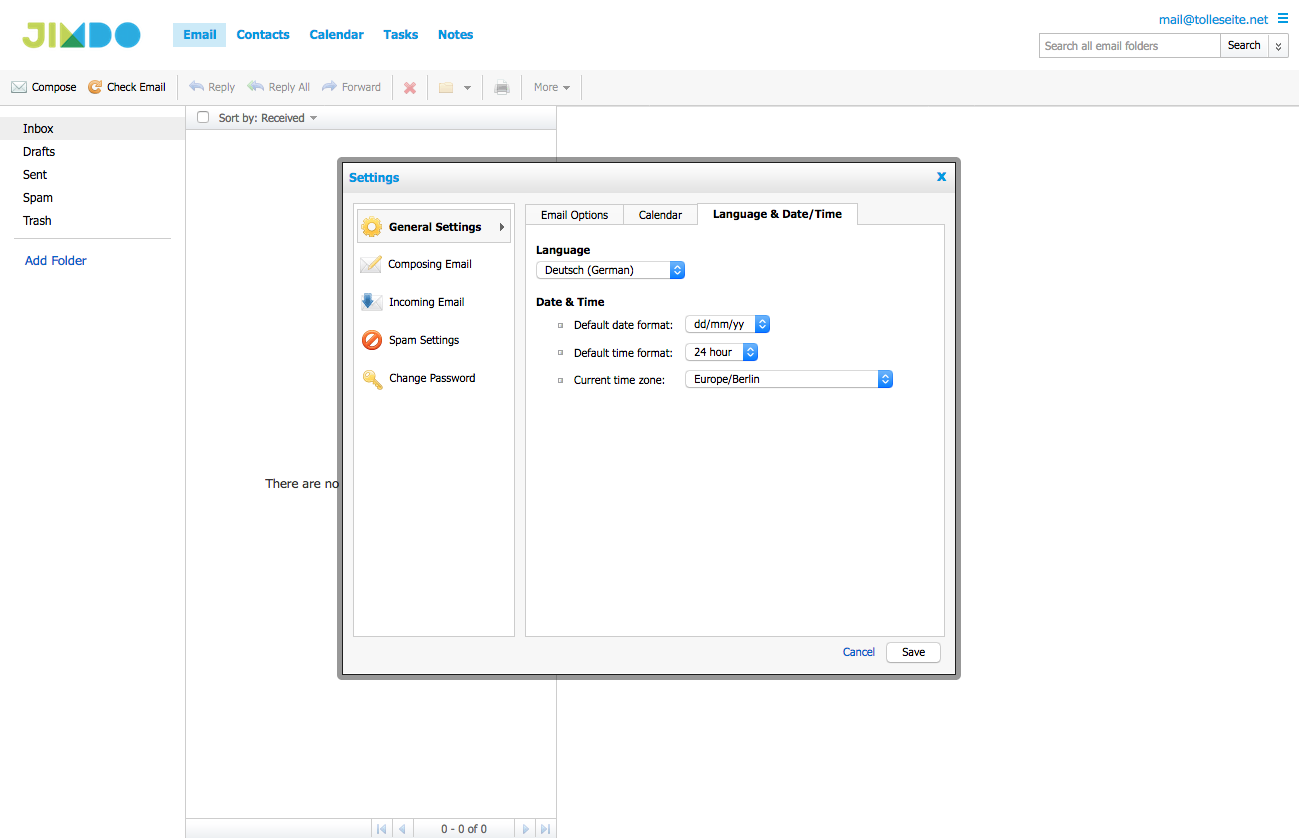1299x838 pixels.
Task: Click the Jimdo logo
Action: [82, 36]
